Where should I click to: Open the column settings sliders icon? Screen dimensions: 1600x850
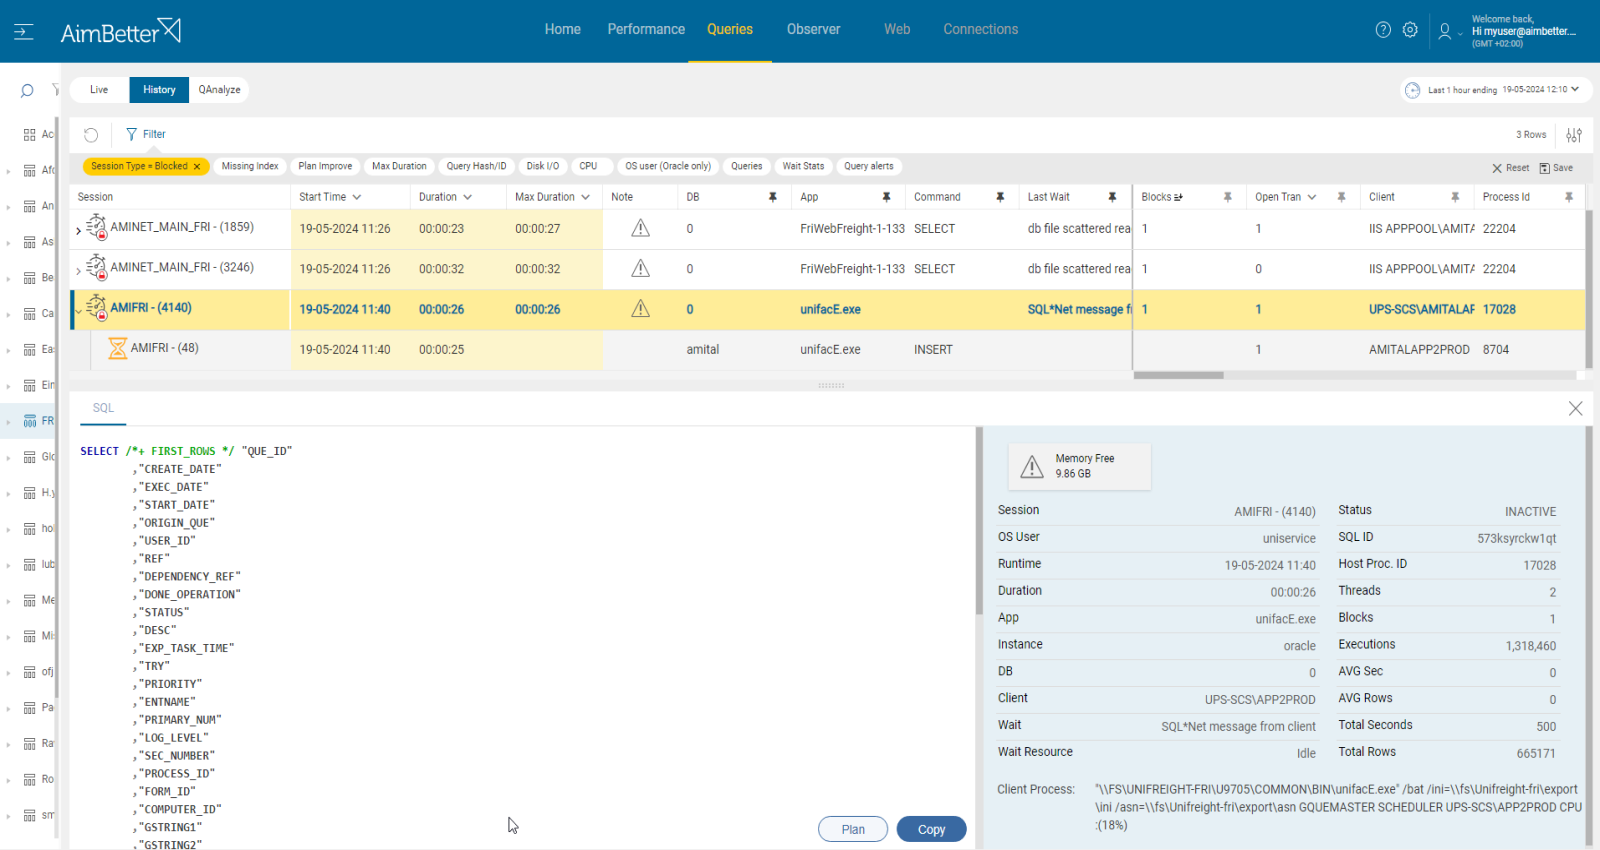point(1574,135)
